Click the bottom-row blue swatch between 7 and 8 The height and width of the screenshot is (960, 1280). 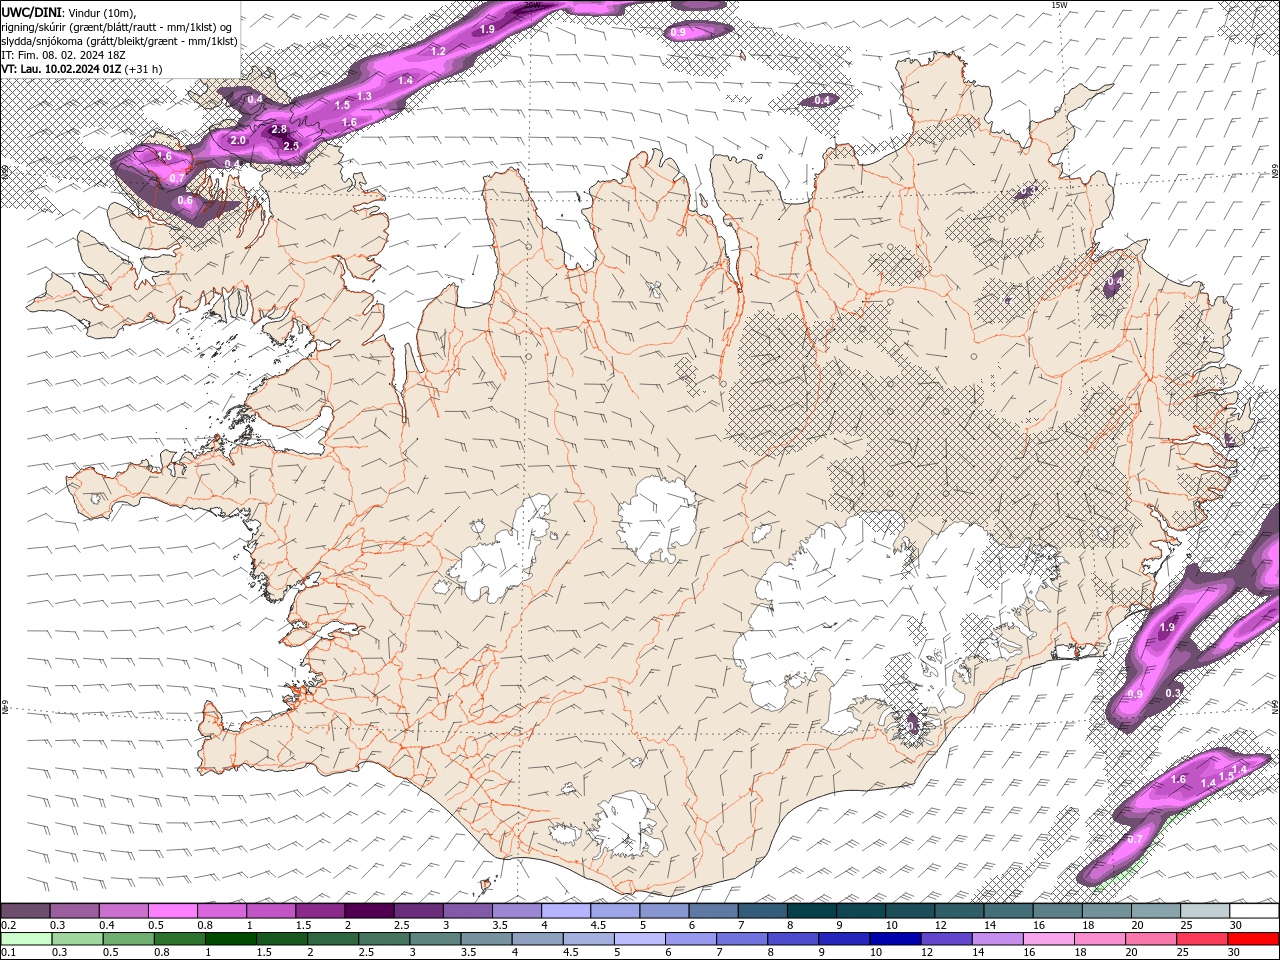click(741, 938)
